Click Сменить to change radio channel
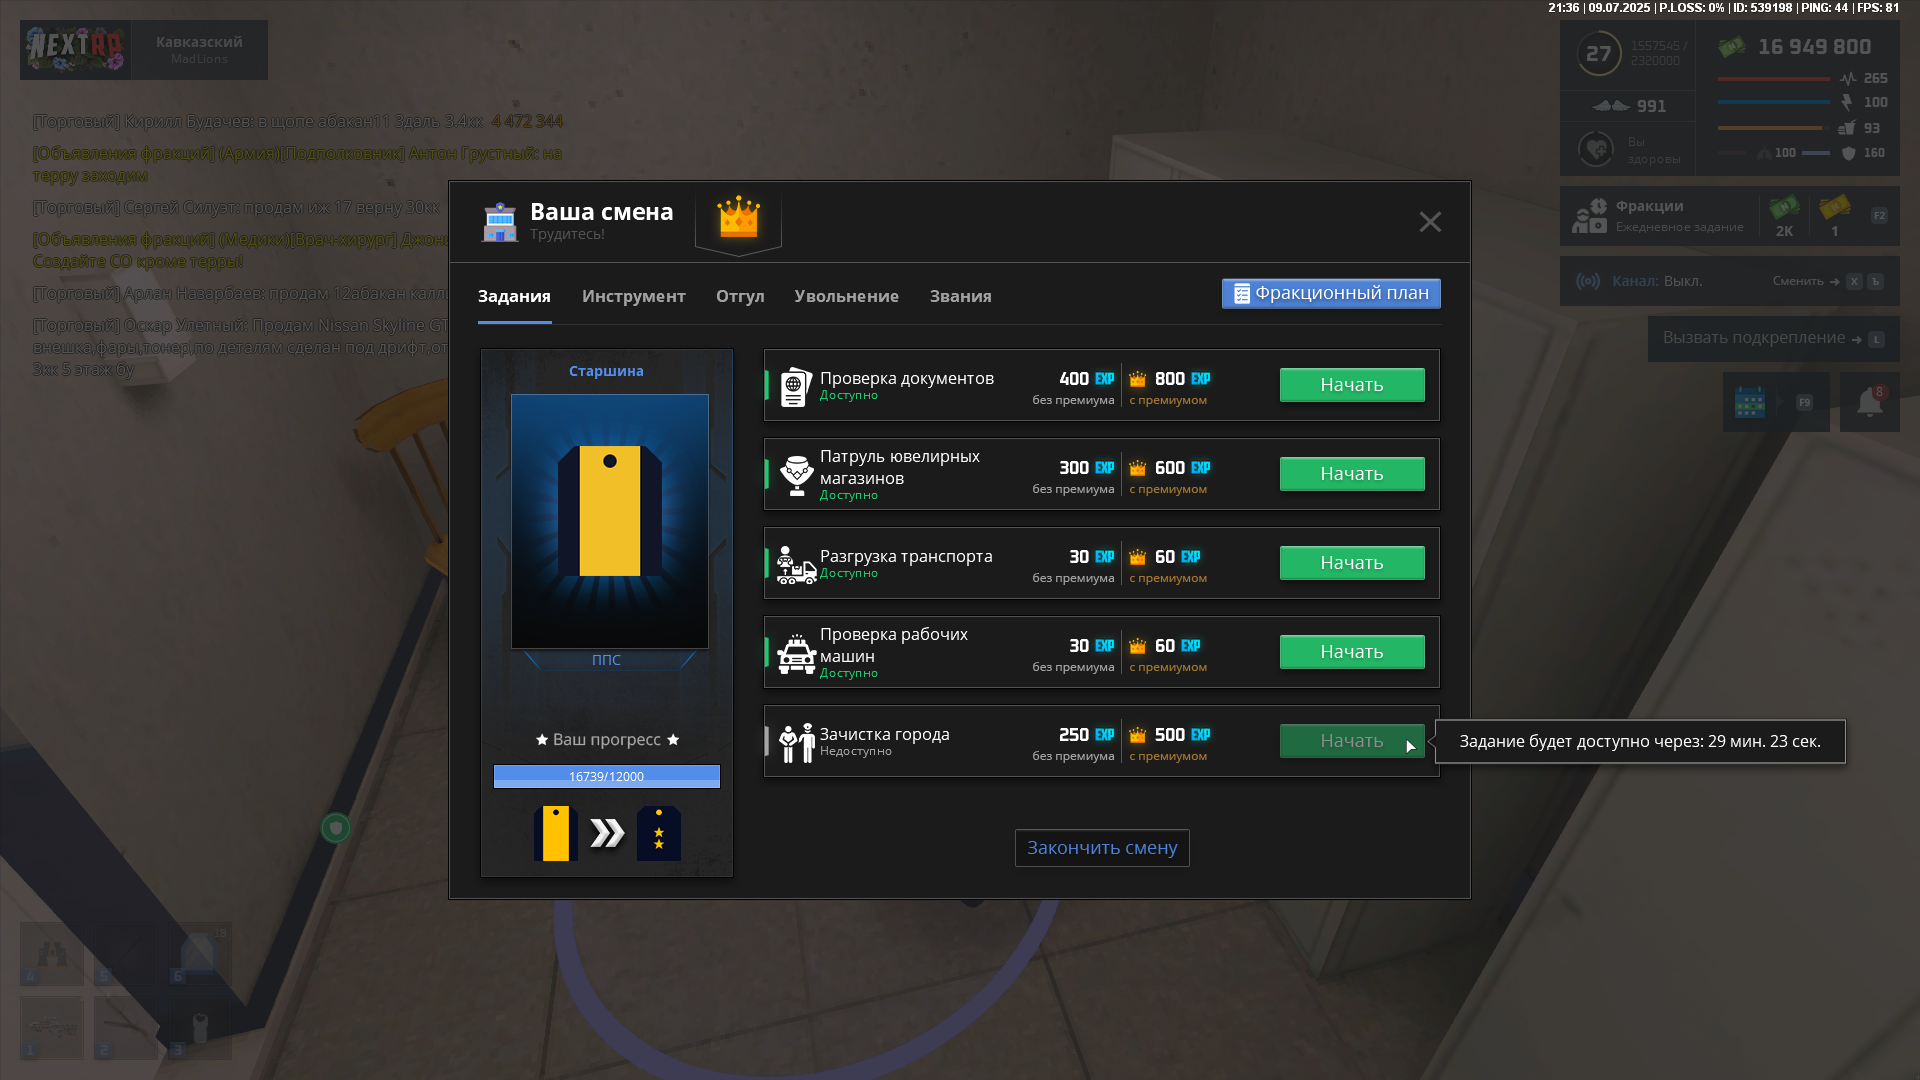This screenshot has height=1080, width=1920. click(1798, 281)
